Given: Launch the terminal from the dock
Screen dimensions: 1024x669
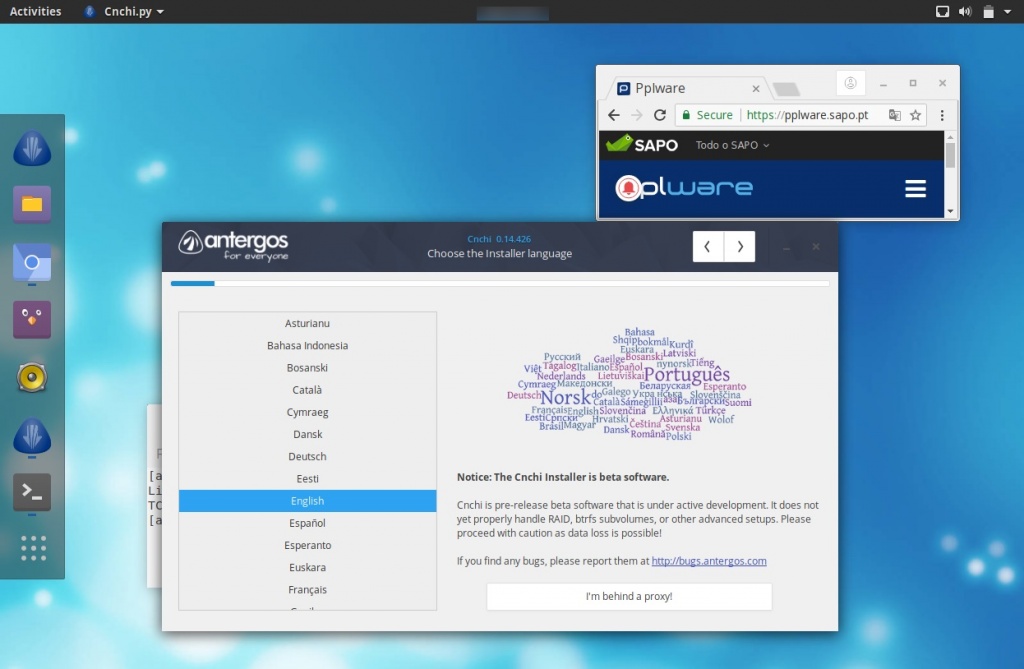Looking at the screenshot, I should [33, 492].
